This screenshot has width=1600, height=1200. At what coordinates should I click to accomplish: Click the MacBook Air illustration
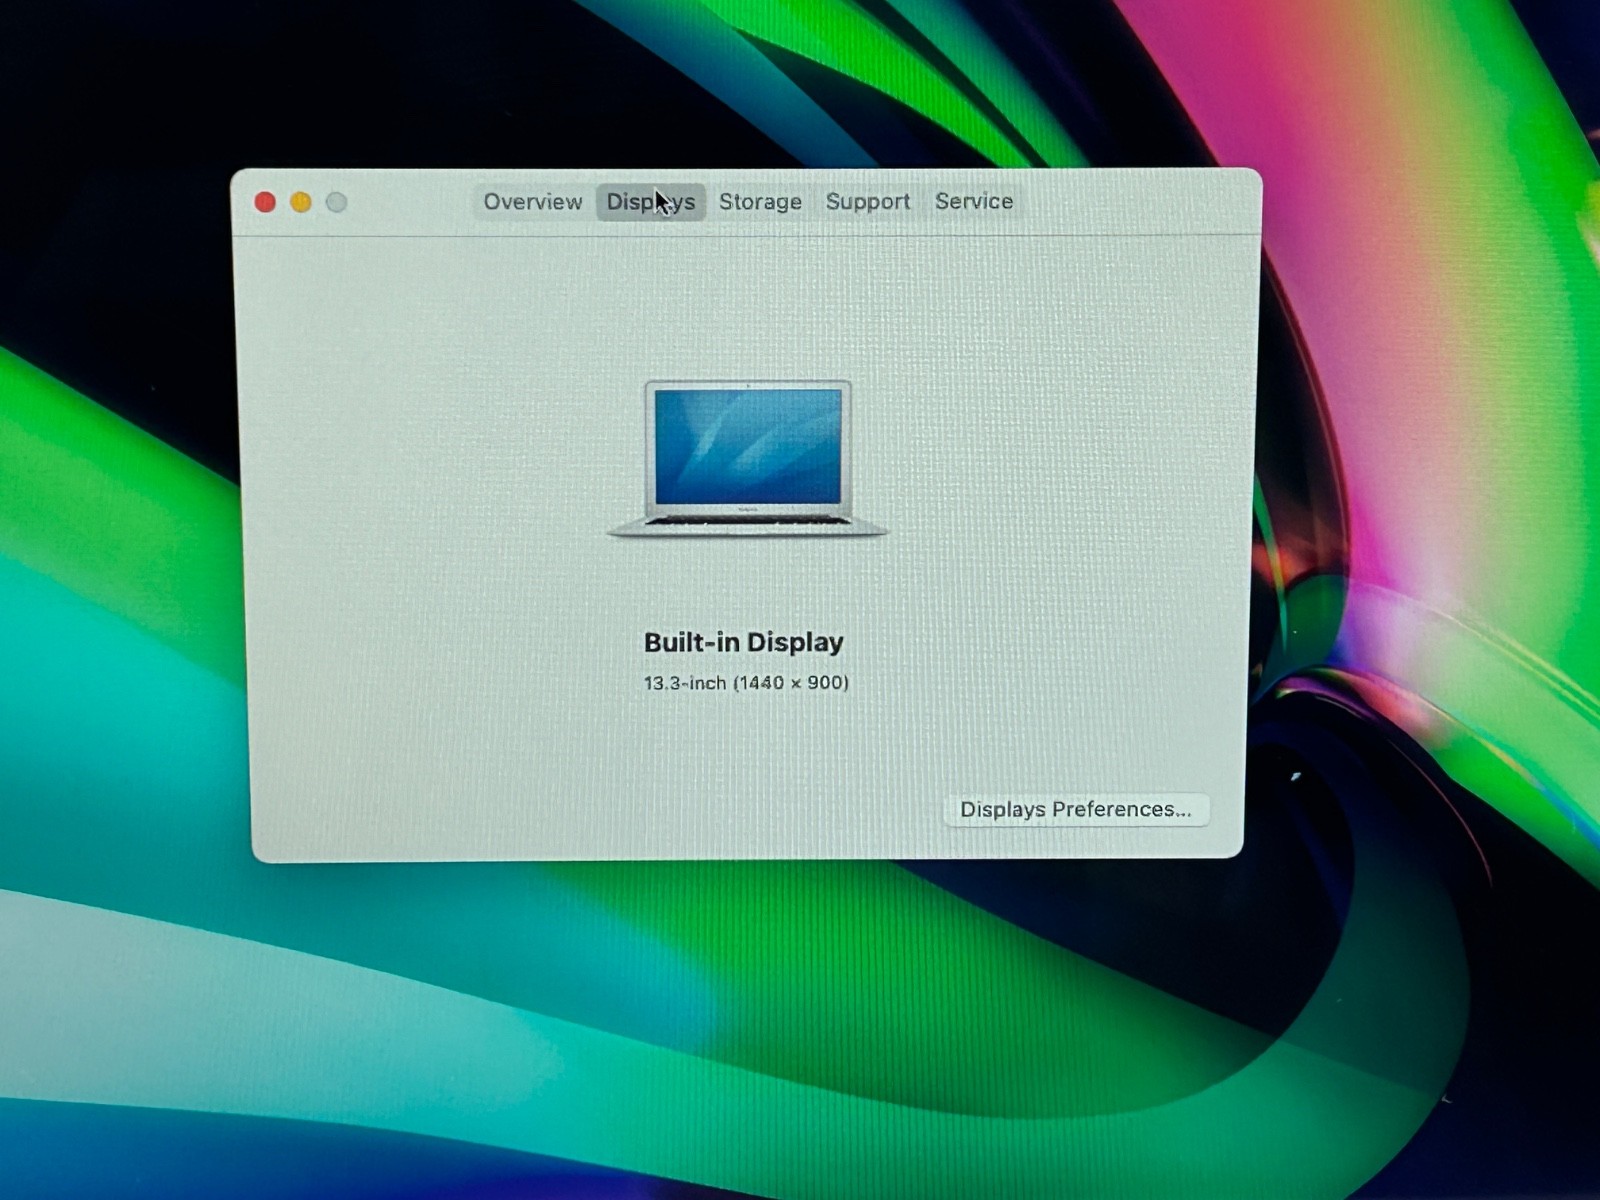pyautogui.click(x=747, y=458)
